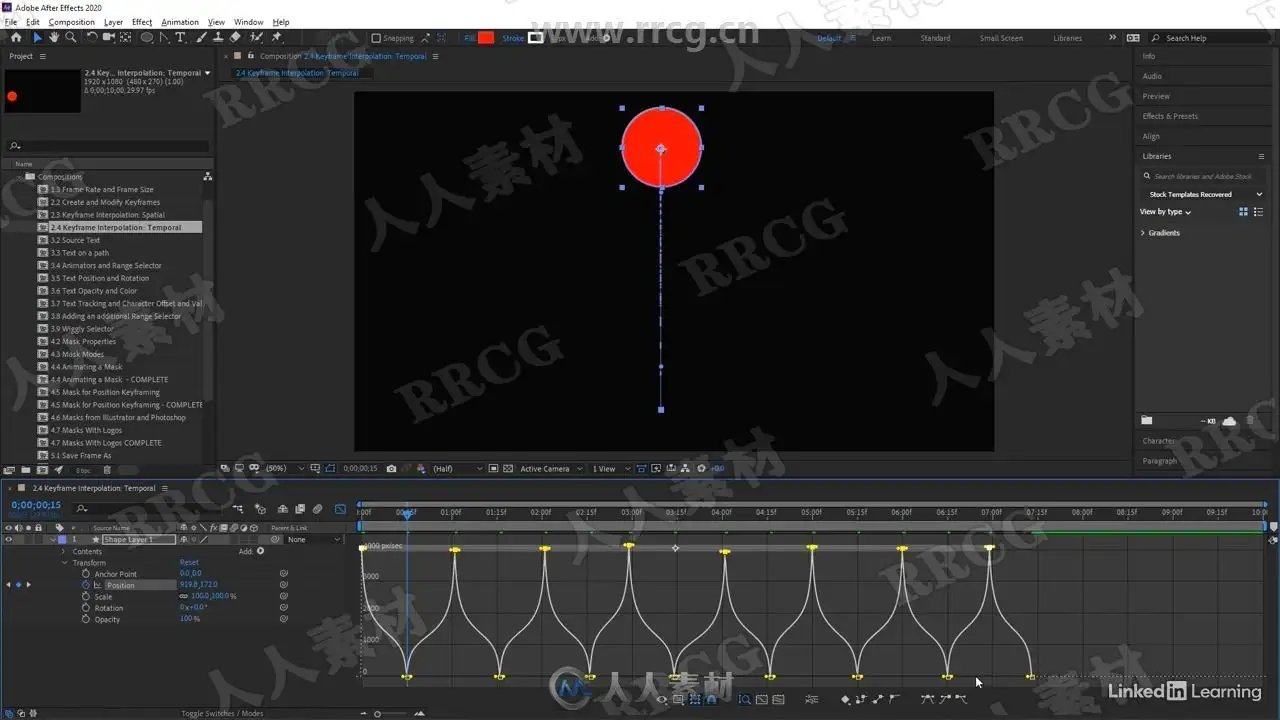Open the Composition menu
The image size is (1280, 720).
(72, 22)
